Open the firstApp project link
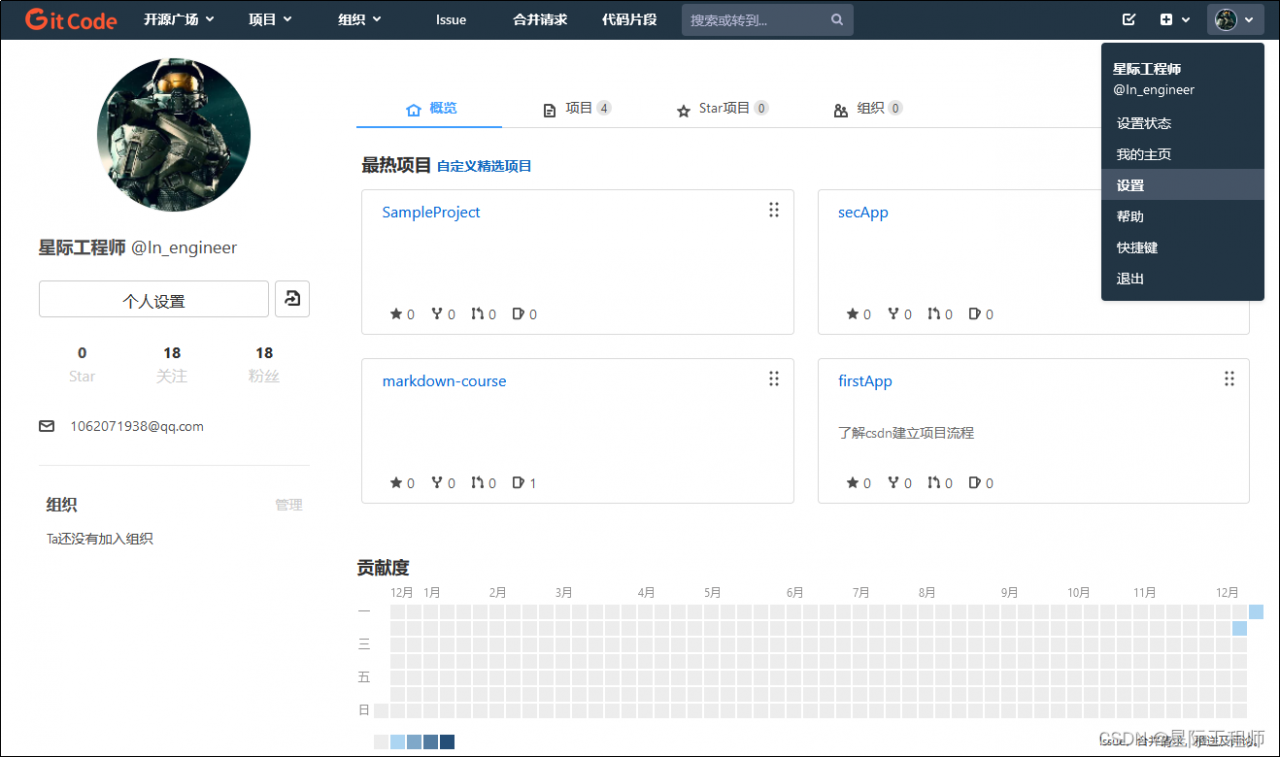The image size is (1280, 757). (x=865, y=381)
